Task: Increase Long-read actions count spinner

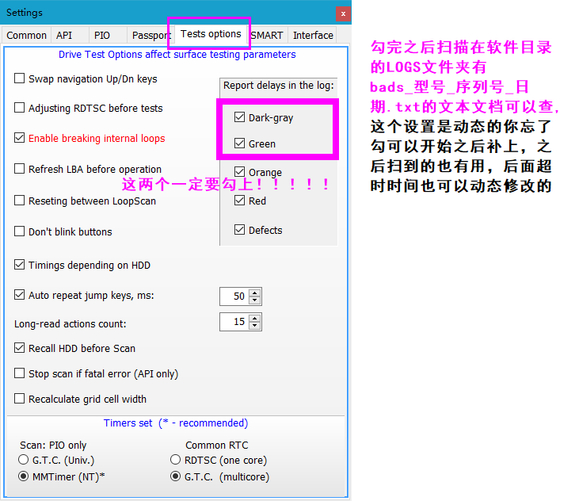Action: [255, 318]
